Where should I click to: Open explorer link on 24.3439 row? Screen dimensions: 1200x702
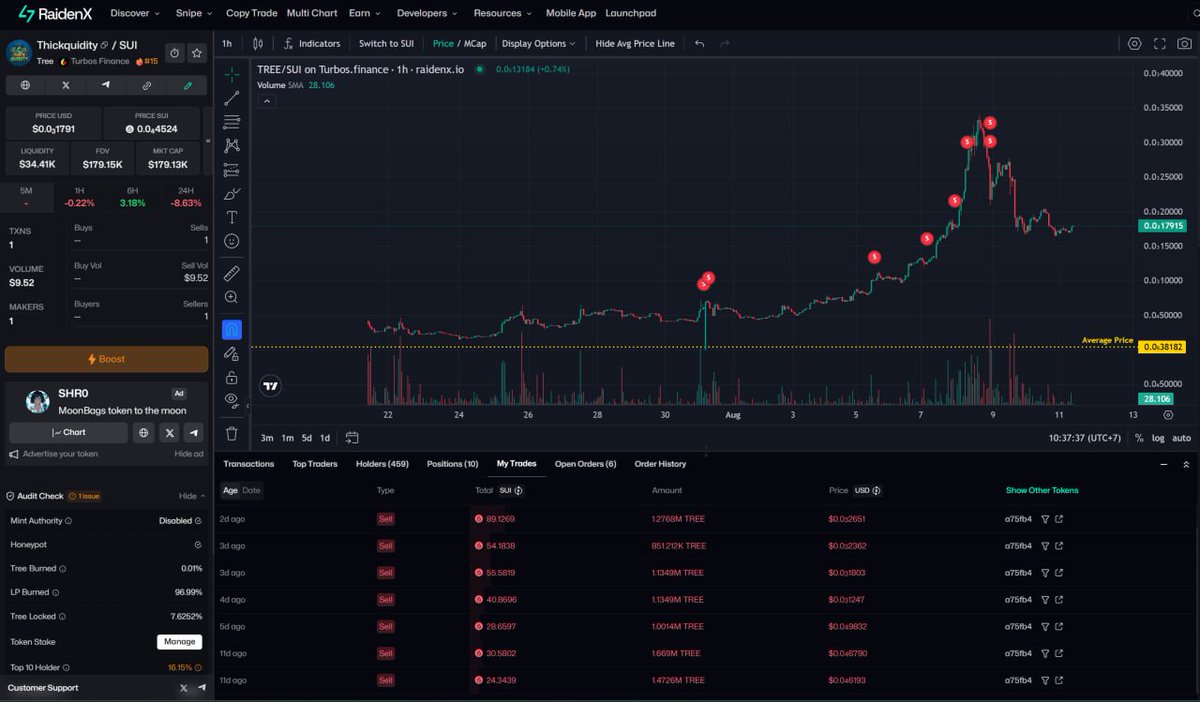(1059, 680)
